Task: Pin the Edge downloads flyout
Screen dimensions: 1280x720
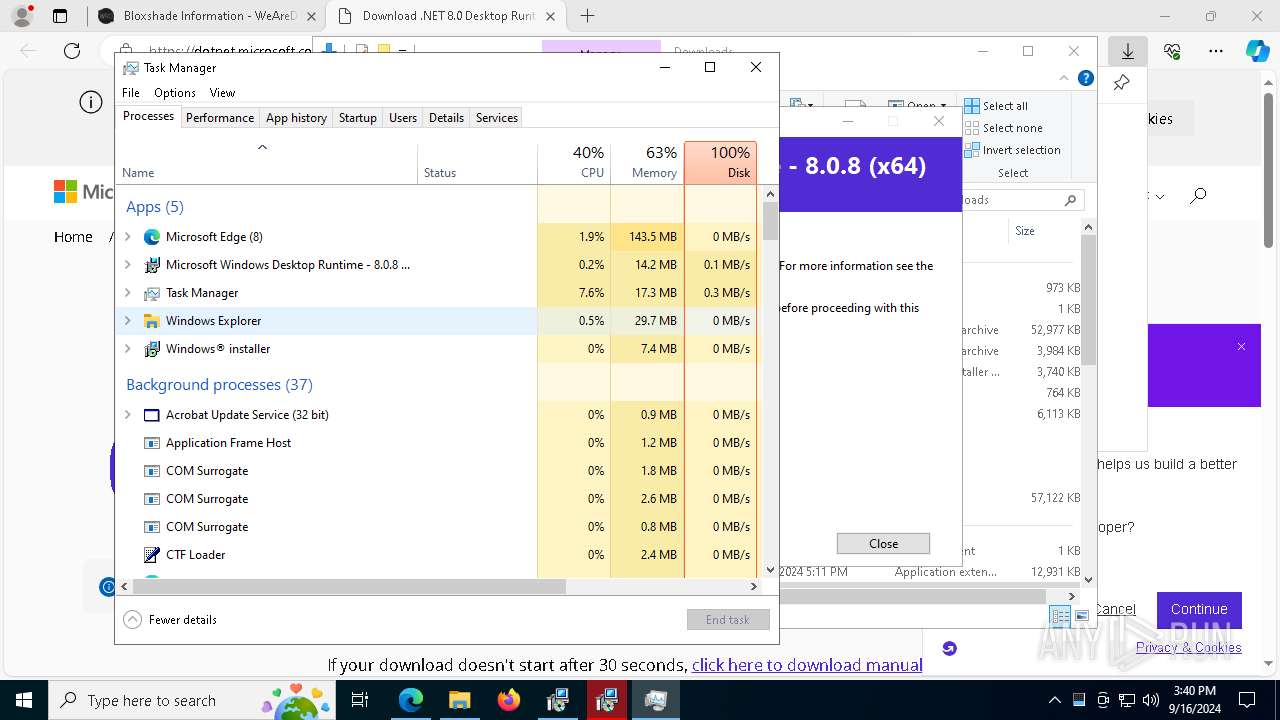Action: click(1122, 82)
